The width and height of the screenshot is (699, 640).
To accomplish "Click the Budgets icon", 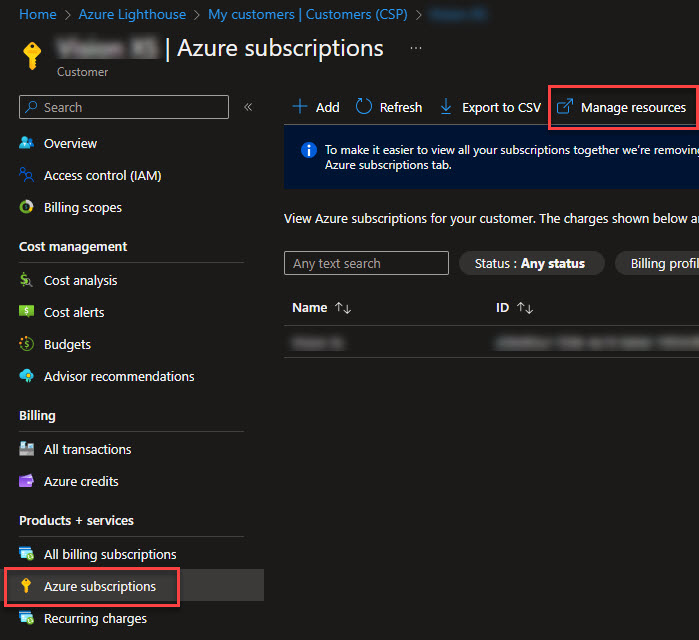I will click(x=26, y=344).
